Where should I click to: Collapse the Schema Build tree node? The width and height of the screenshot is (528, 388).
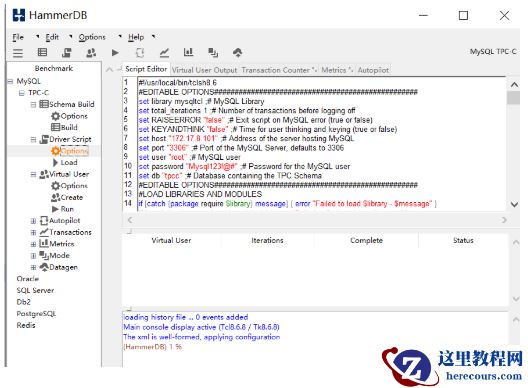point(33,105)
